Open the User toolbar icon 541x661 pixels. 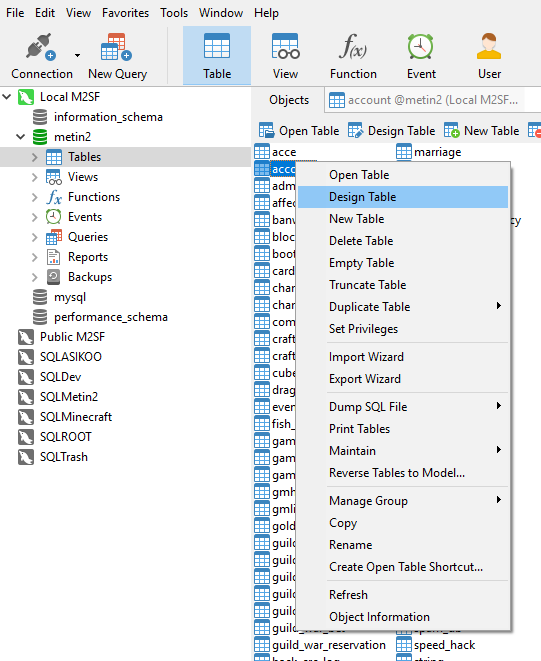pos(489,47)
